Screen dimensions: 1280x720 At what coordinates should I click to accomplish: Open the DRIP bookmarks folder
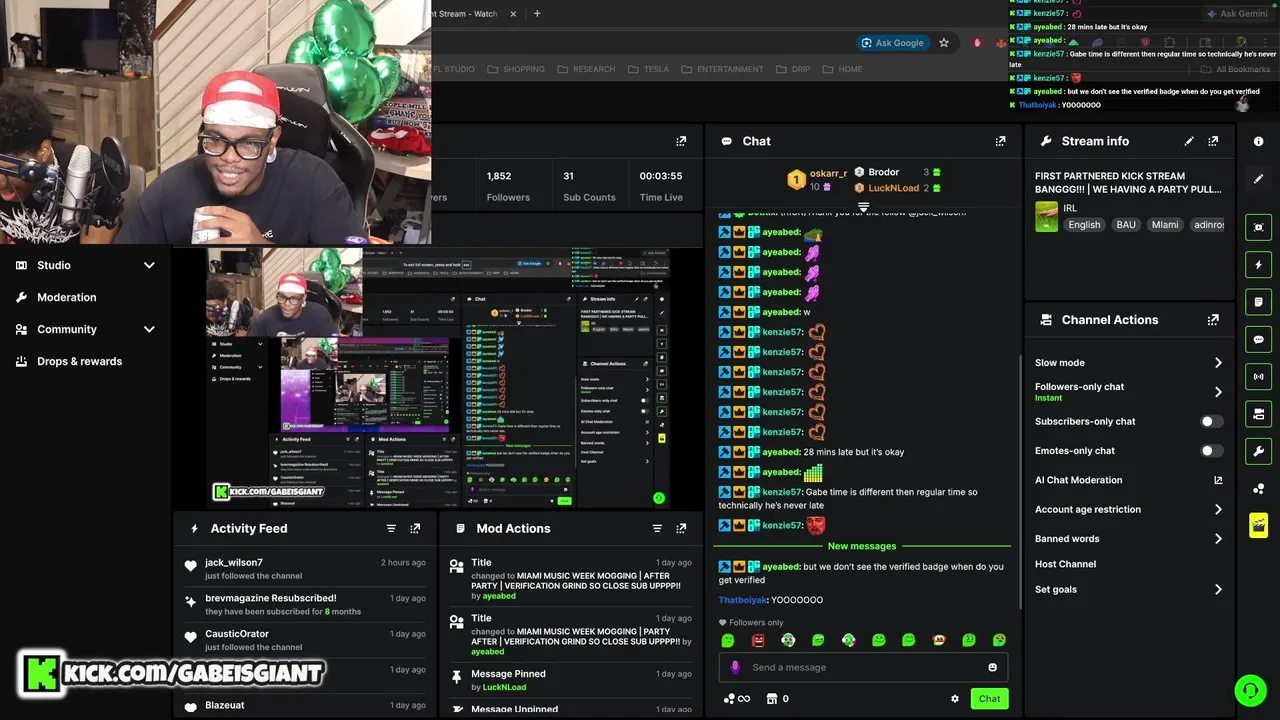(792, 69)
